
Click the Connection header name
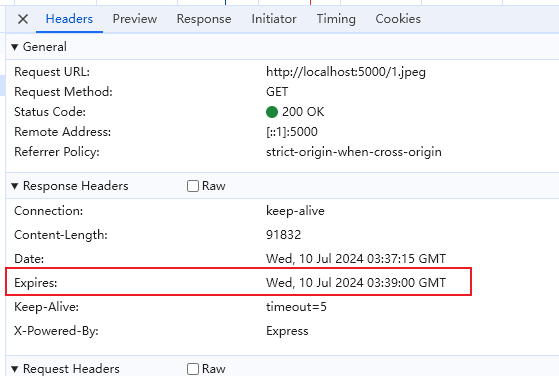click(x=48, y=211)
